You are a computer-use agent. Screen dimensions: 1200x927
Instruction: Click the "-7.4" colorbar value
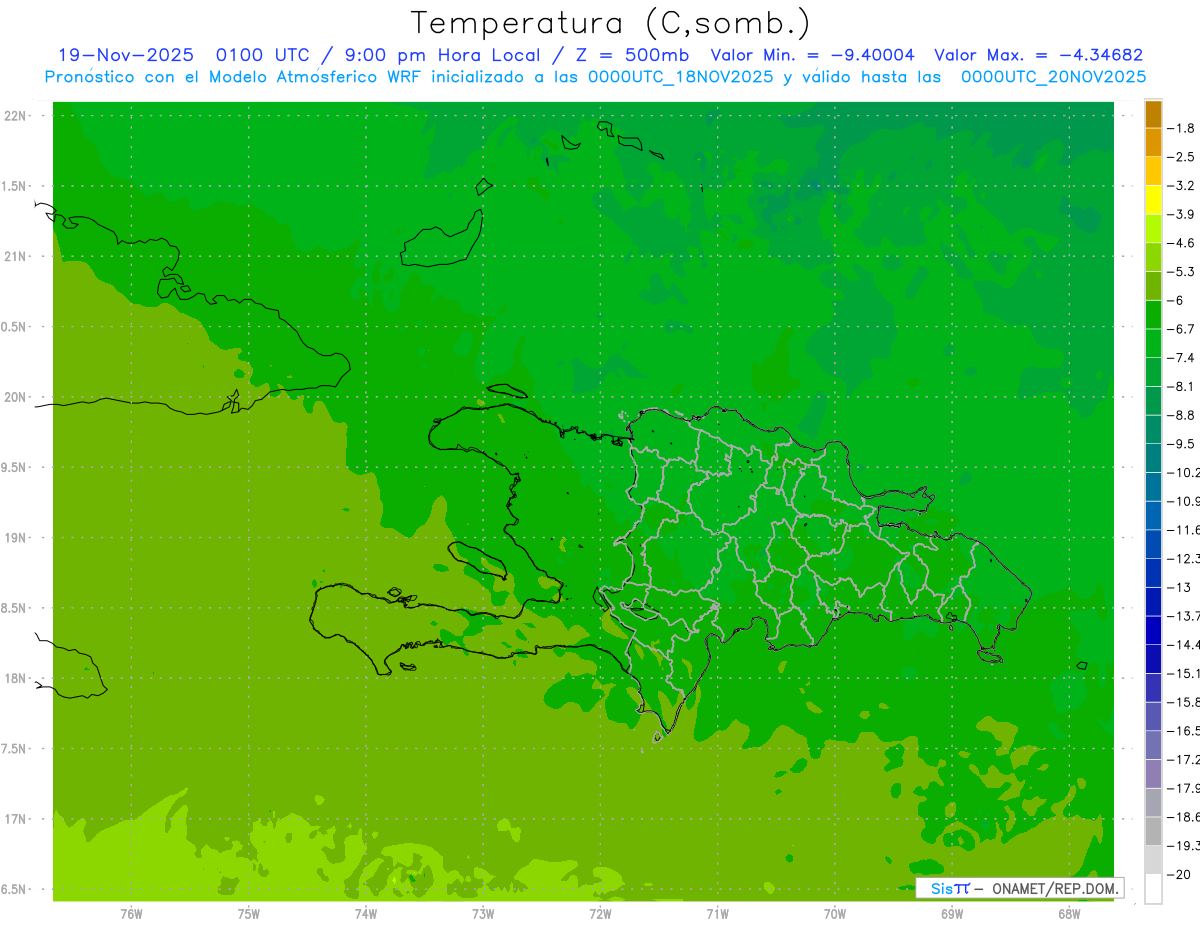[1182, 358]
